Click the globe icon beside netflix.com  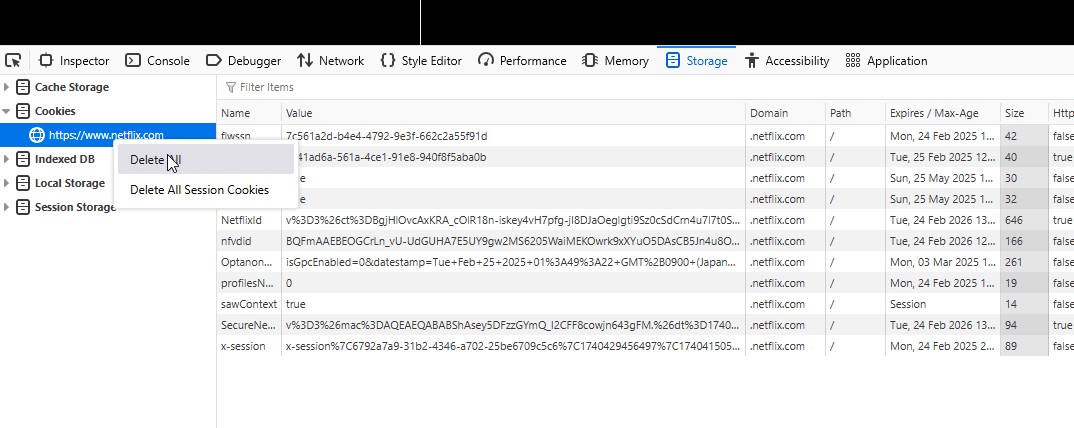click(x=37, y=135)
